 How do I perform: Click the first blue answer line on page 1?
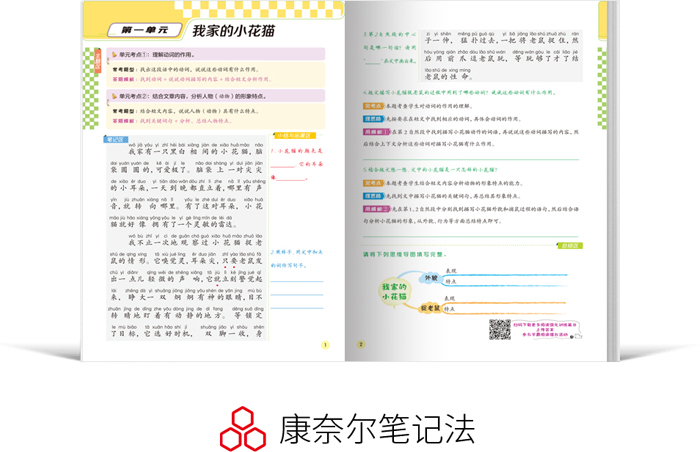296,282
